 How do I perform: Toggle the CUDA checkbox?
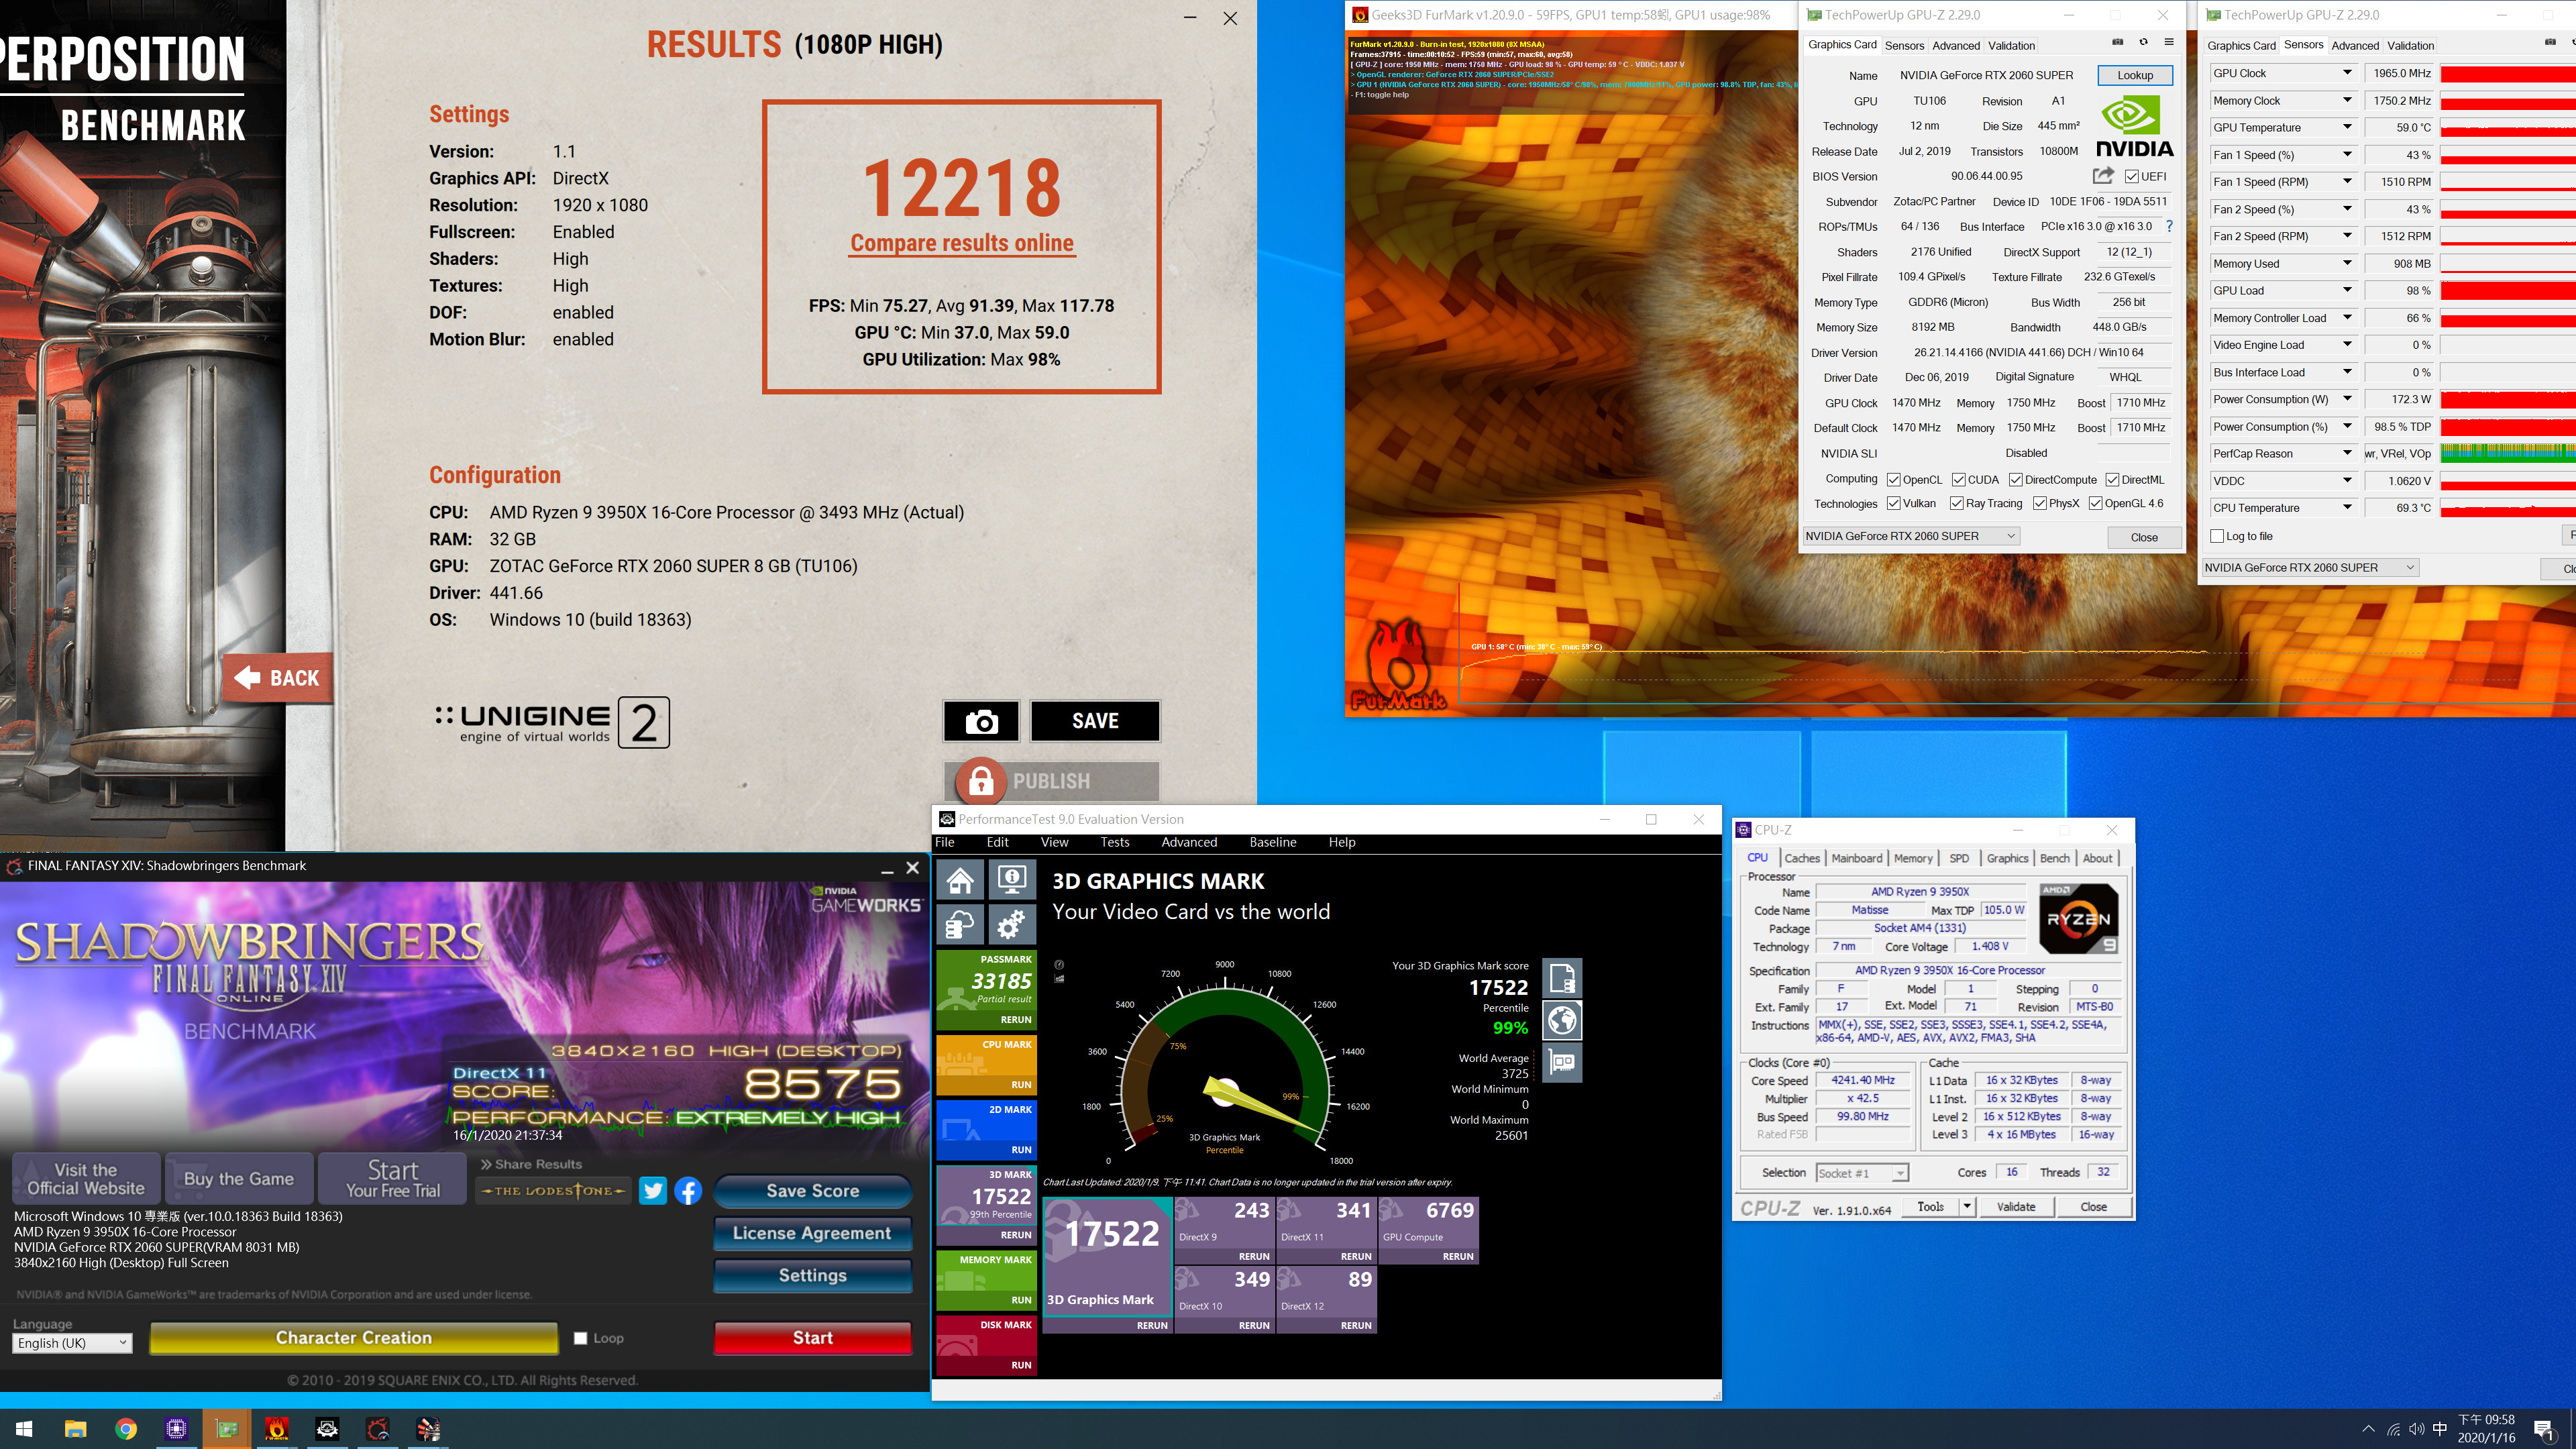pos(1958,480)
